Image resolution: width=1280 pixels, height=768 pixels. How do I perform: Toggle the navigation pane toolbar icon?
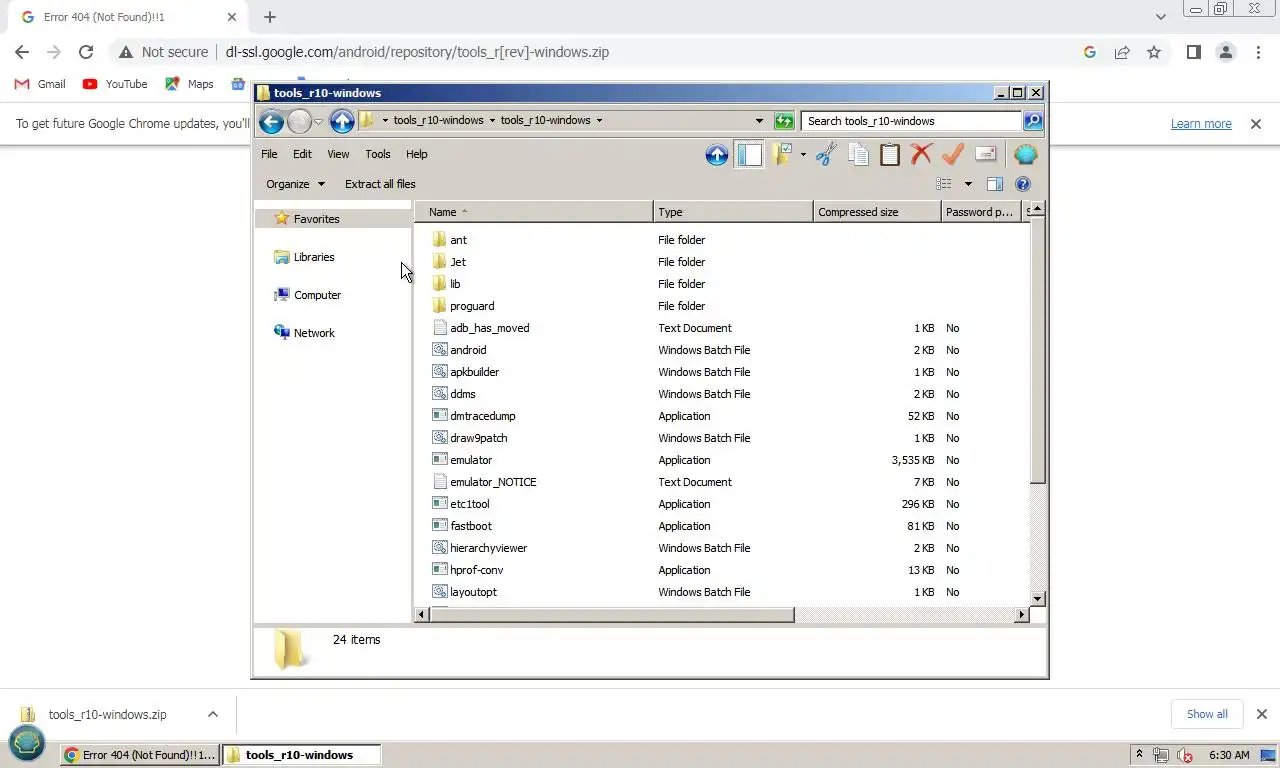749,155
